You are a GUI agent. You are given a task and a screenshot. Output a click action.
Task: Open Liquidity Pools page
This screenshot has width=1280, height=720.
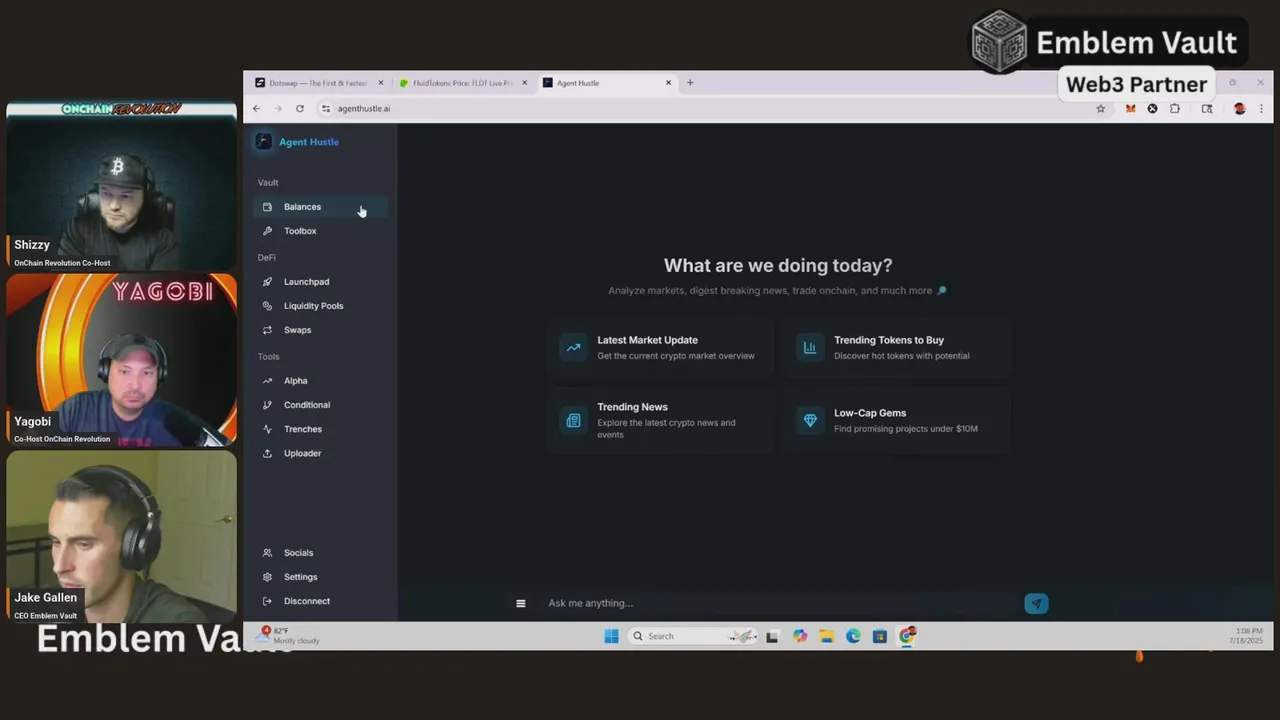[x=320, y=306]
